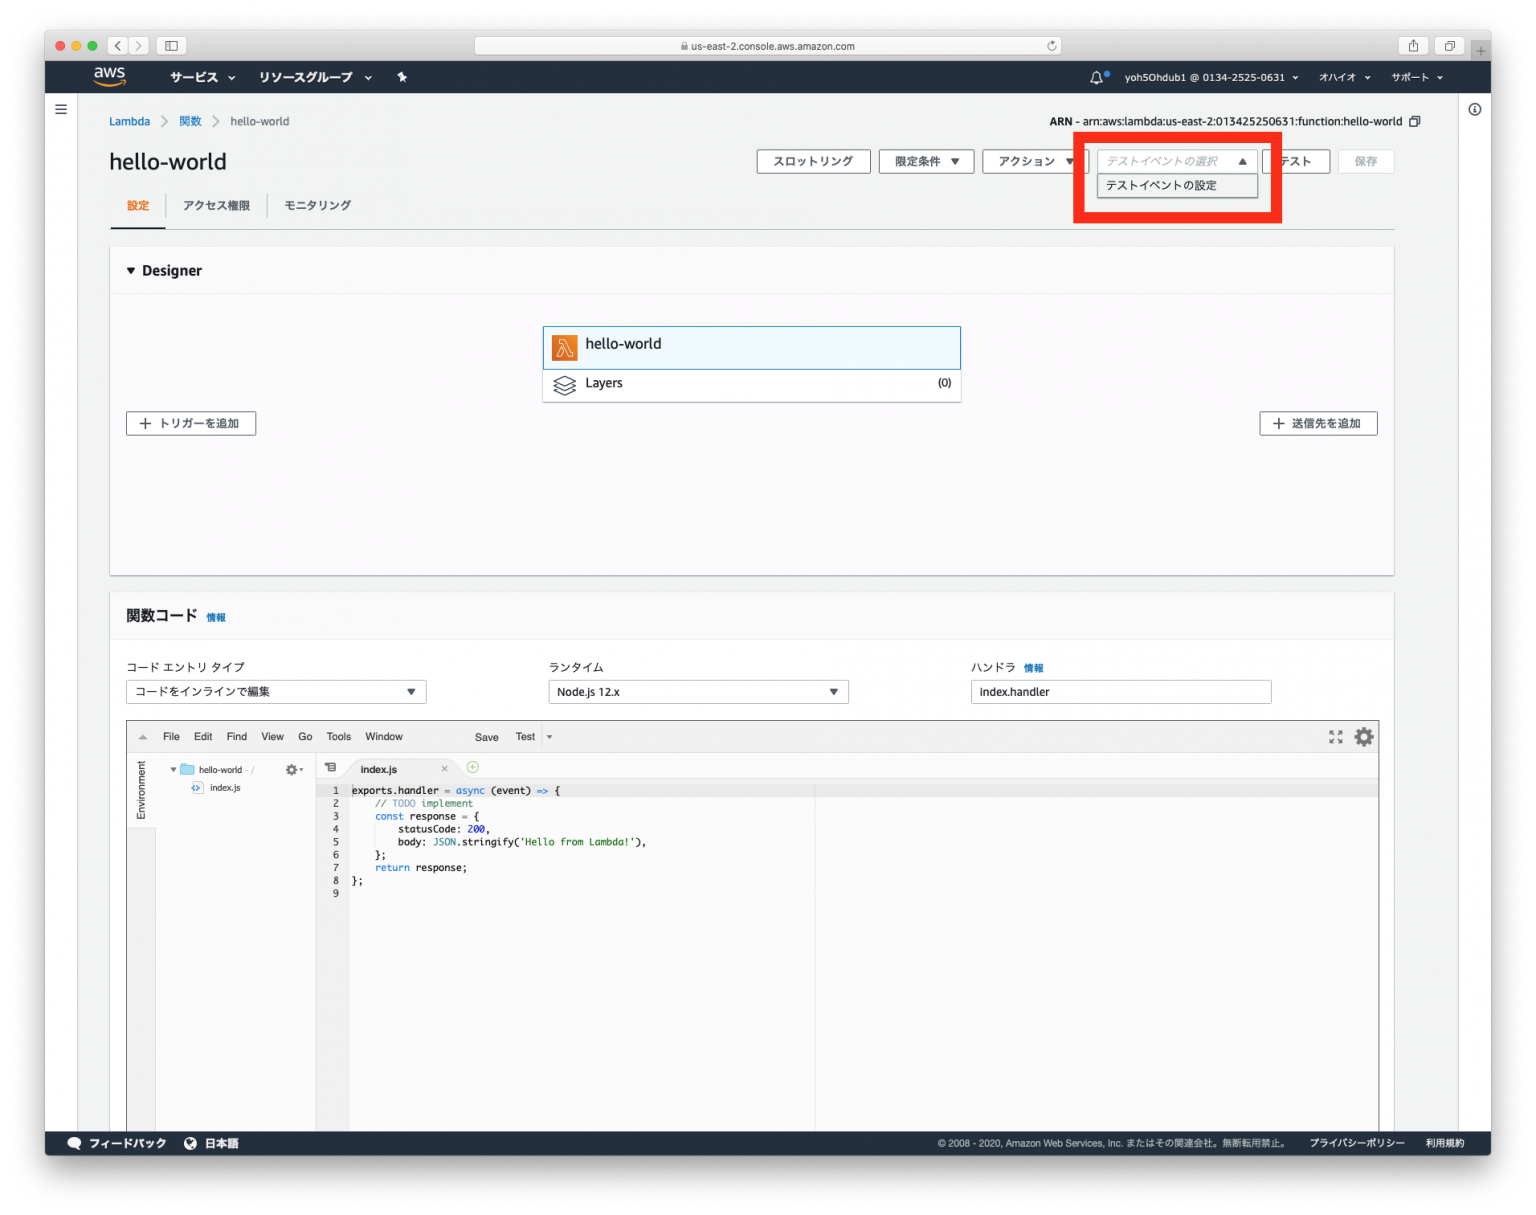Open the 限定条件 dropdown
Image resolution: width=1536 pixels, height=1215 pixels.
tap(925, 161)
